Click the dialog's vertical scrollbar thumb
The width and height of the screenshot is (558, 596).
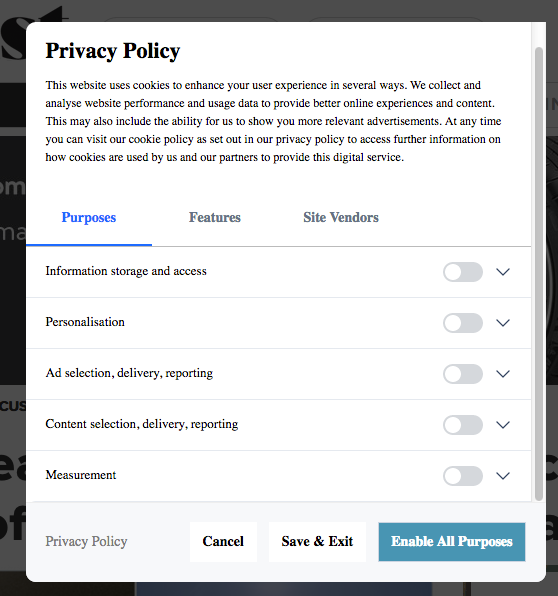(539, 274)
